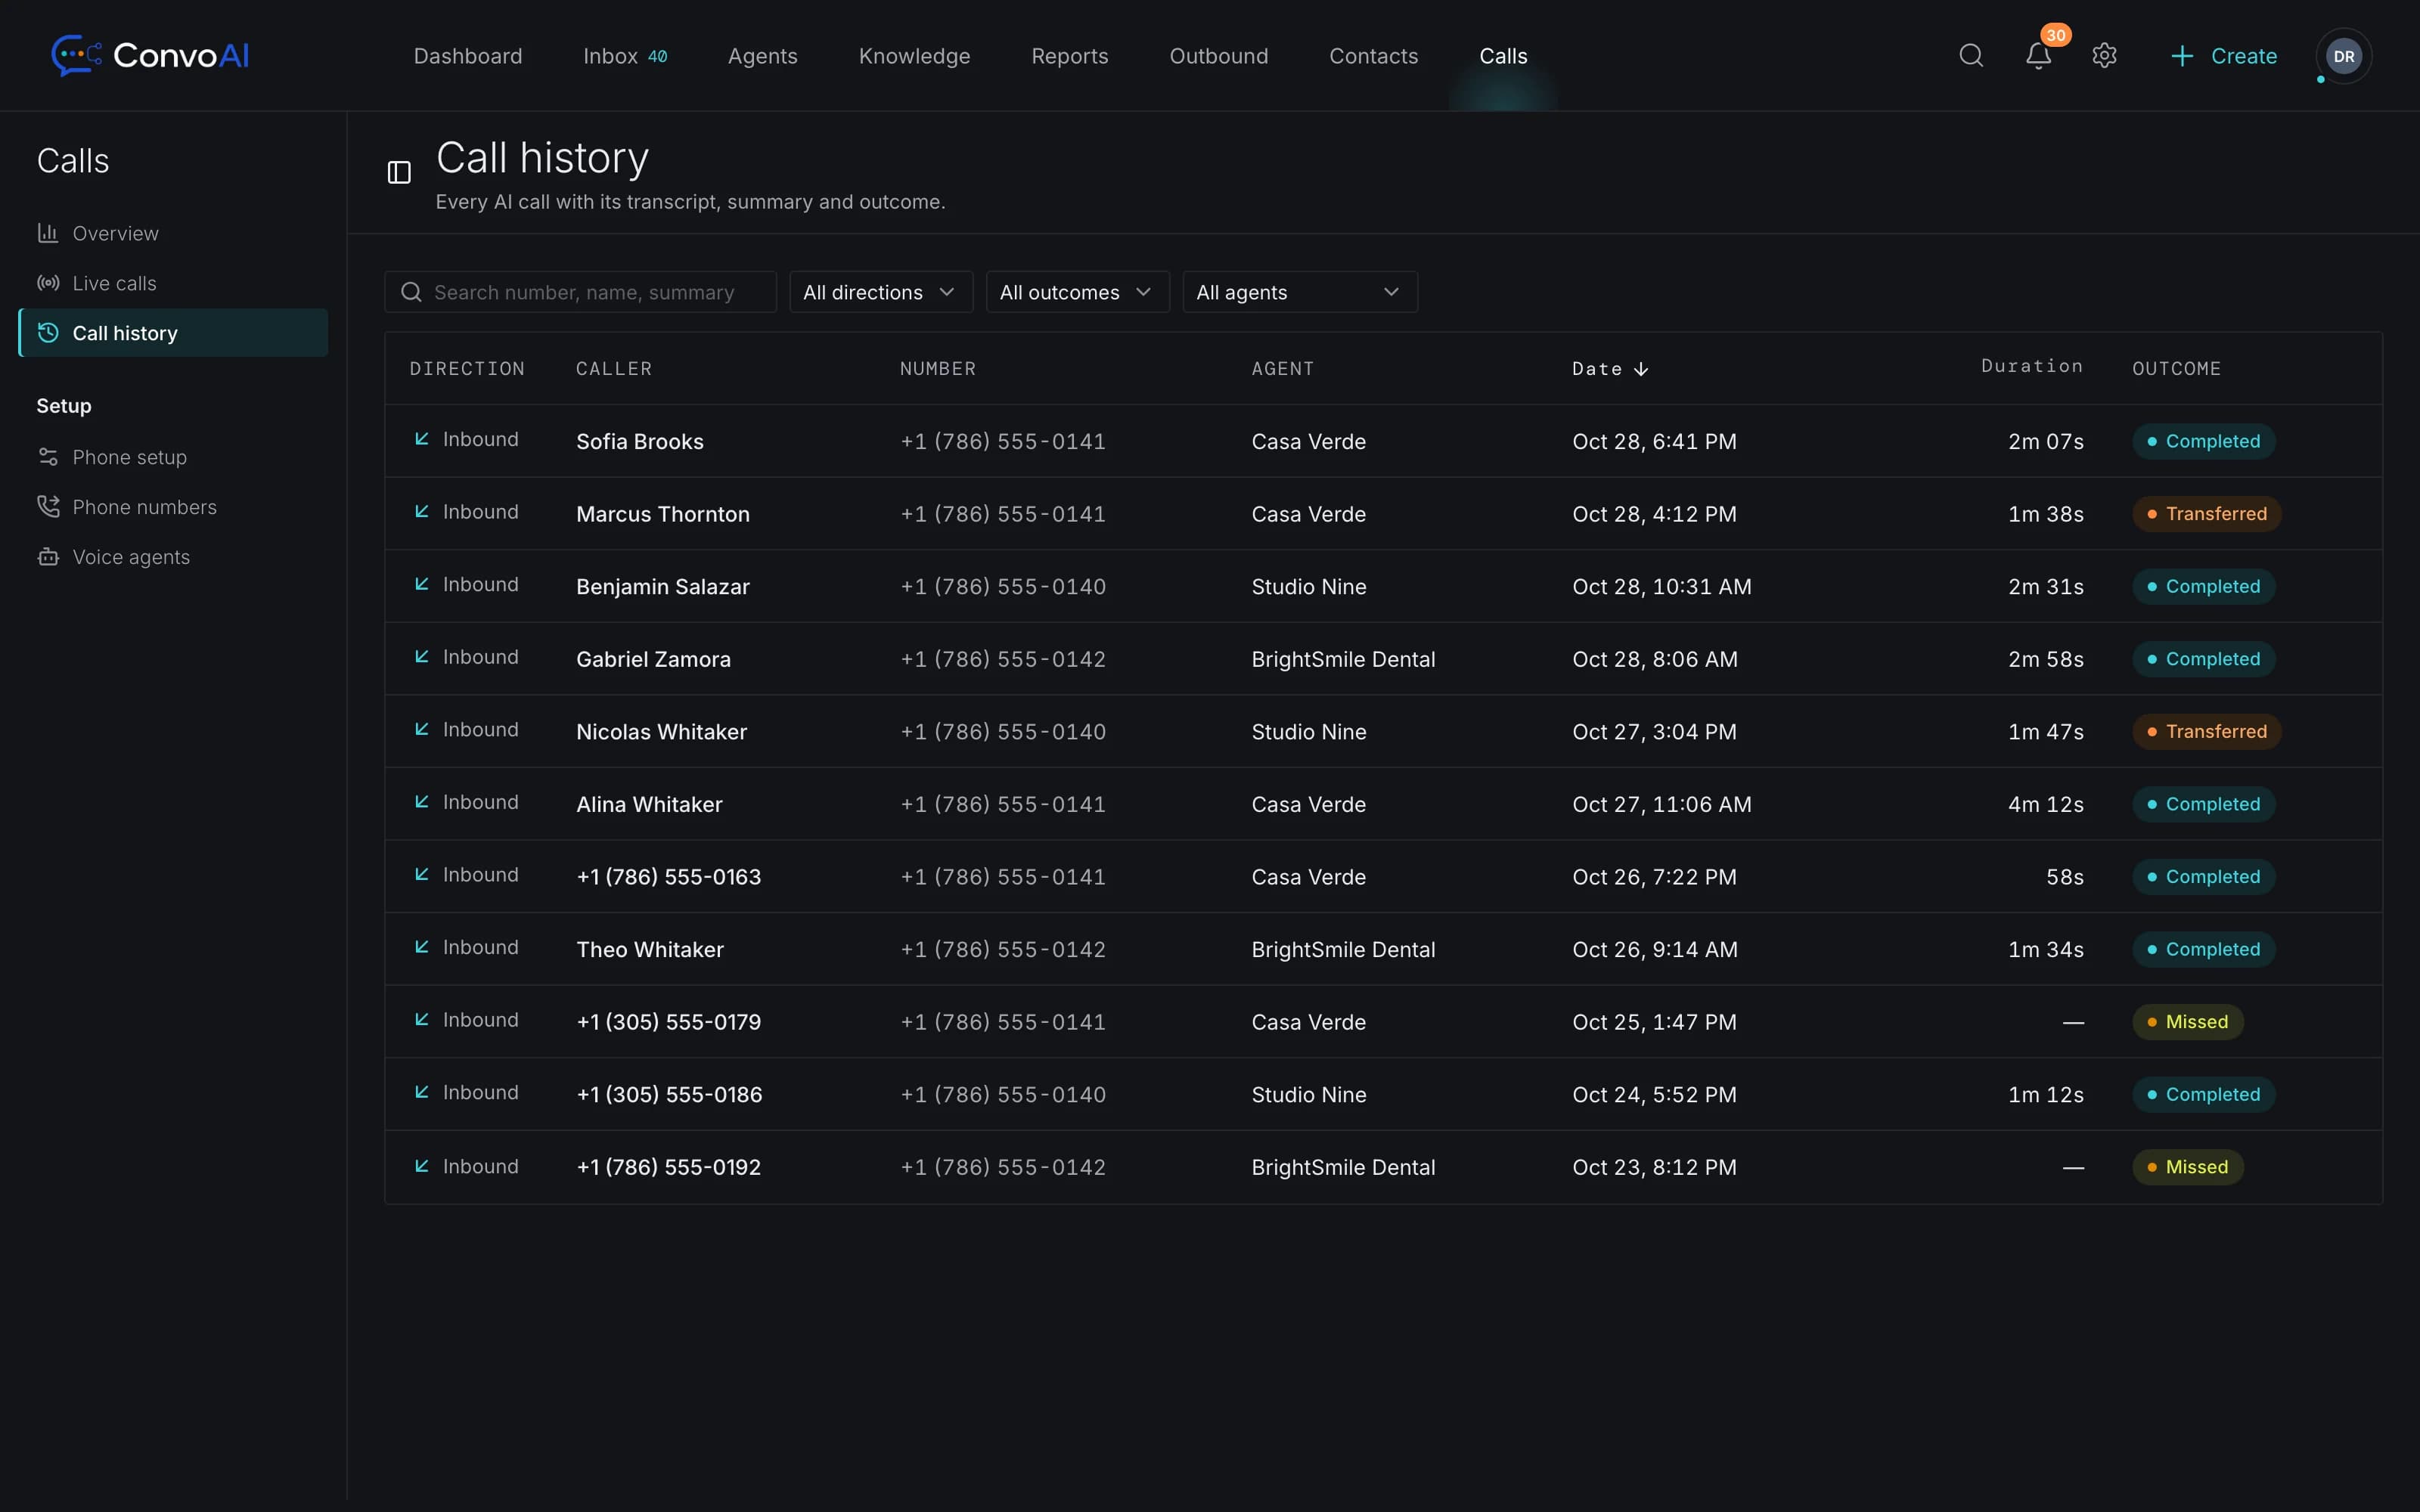Screen dimensions: 2420x1512
Task: Open Phone setup under Setup
Action: 173,457
